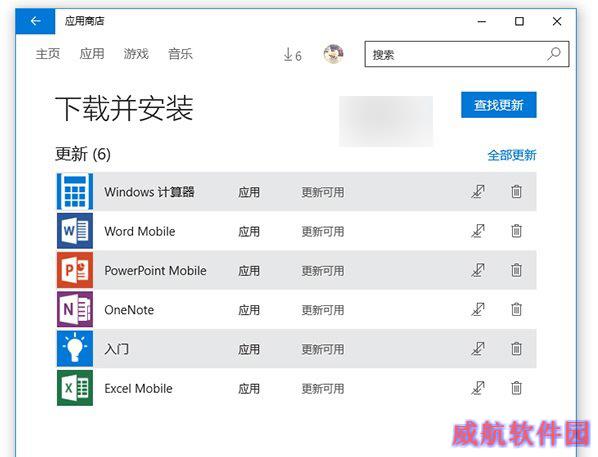Open the Home (主页) tab
Viewport: 598px width, 457px height.
(48, 54)
